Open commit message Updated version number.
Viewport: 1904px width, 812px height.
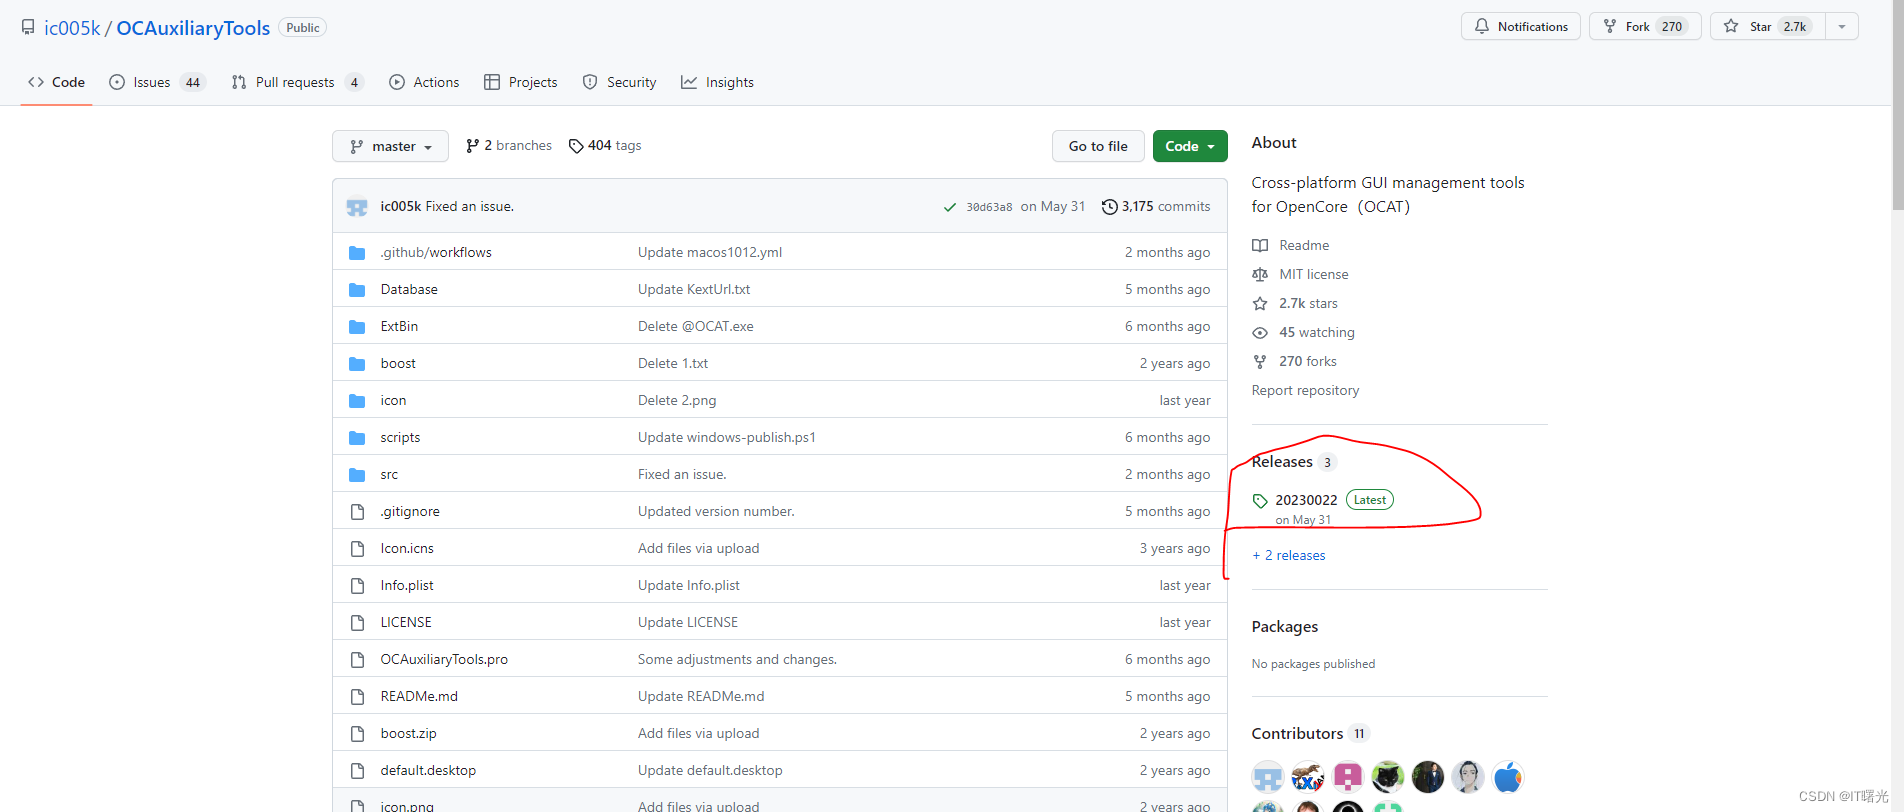[x=716, y=511]
